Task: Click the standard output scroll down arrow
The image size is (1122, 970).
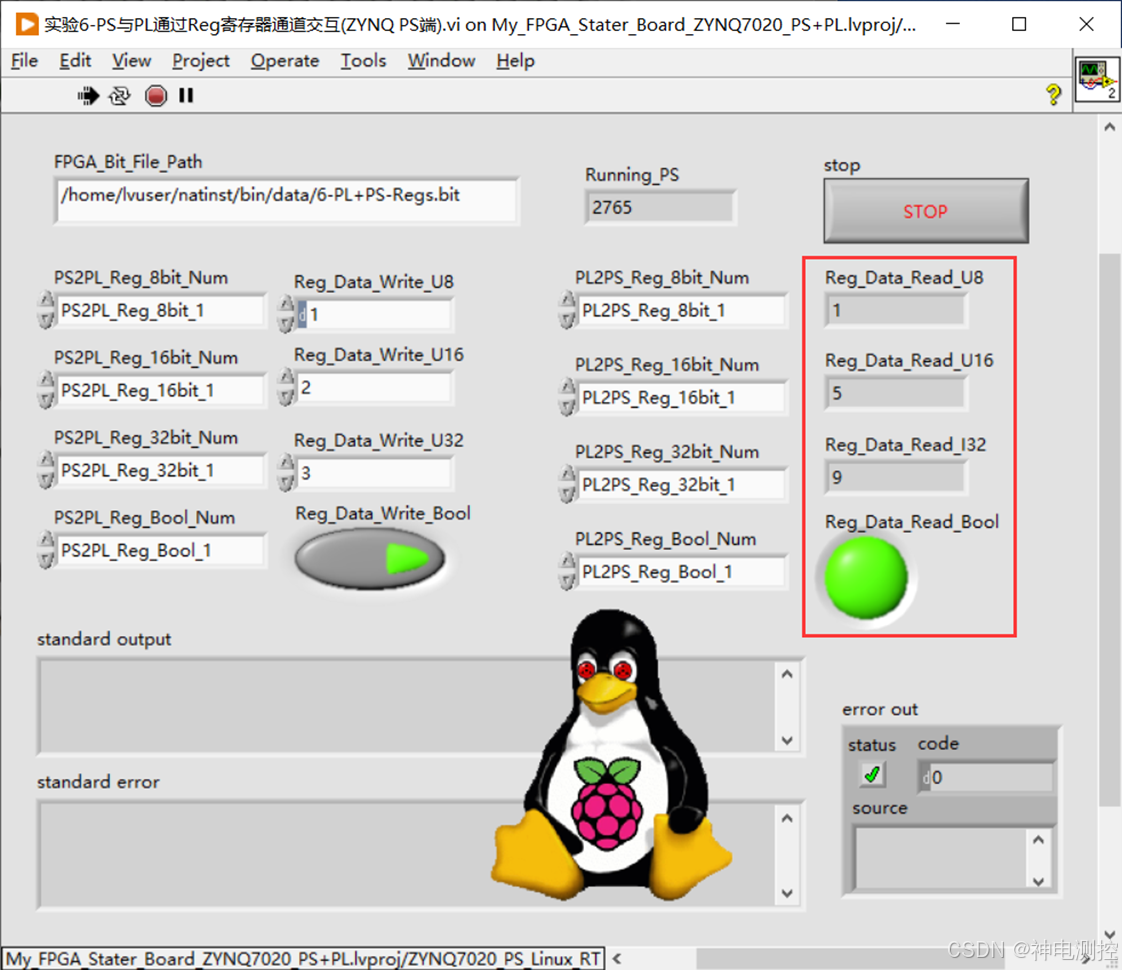Action: [787, 740]
